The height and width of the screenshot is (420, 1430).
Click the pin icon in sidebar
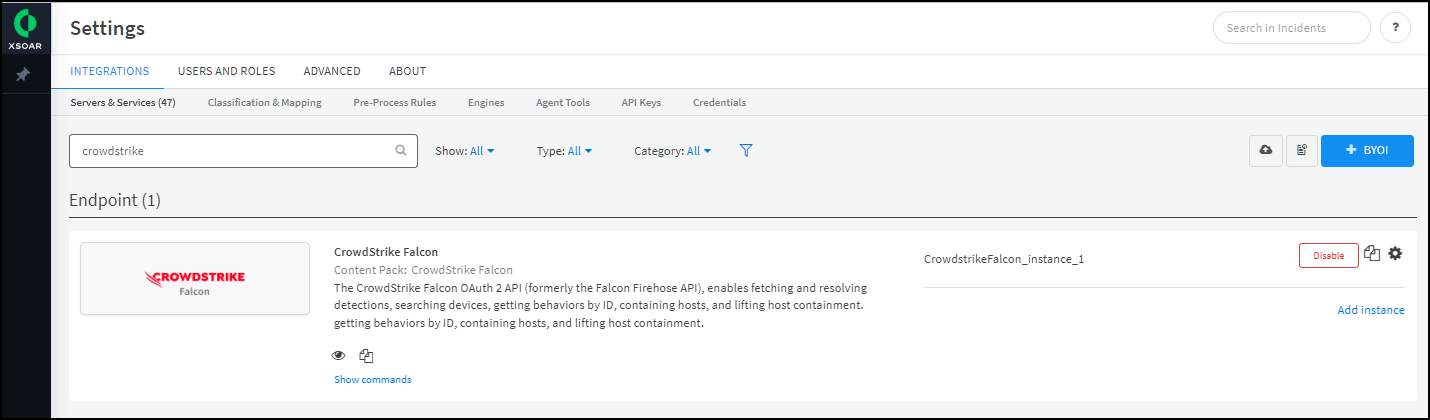(x=24, y=75)
